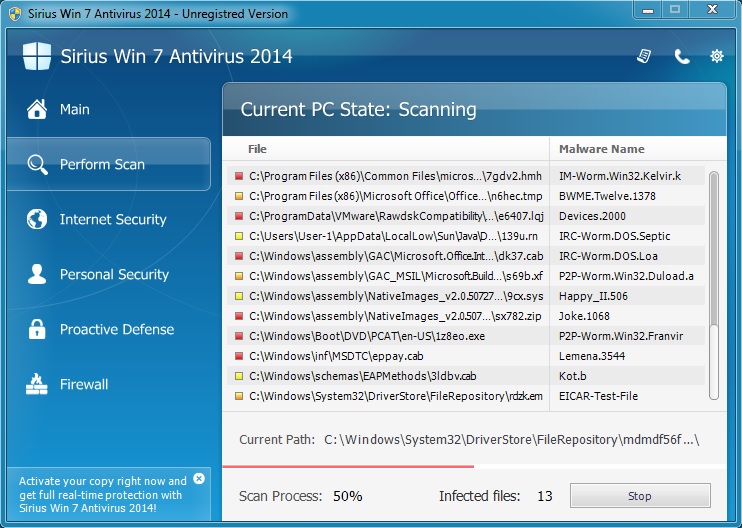
Task: Click red threat marker for dk37.cab
Action: (238, 256)
